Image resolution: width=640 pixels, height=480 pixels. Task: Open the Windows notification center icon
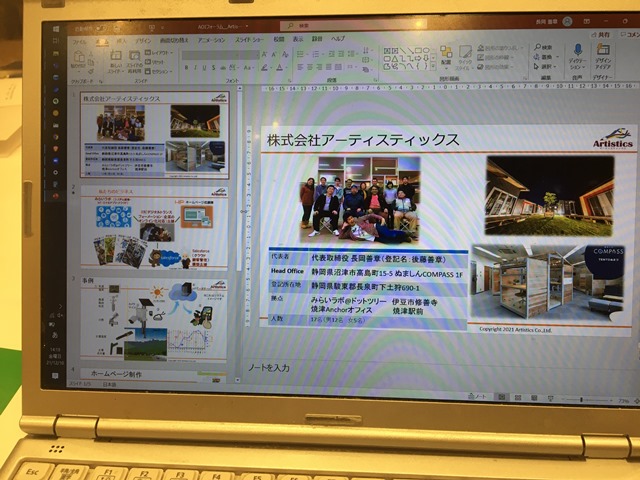(55, 376)
